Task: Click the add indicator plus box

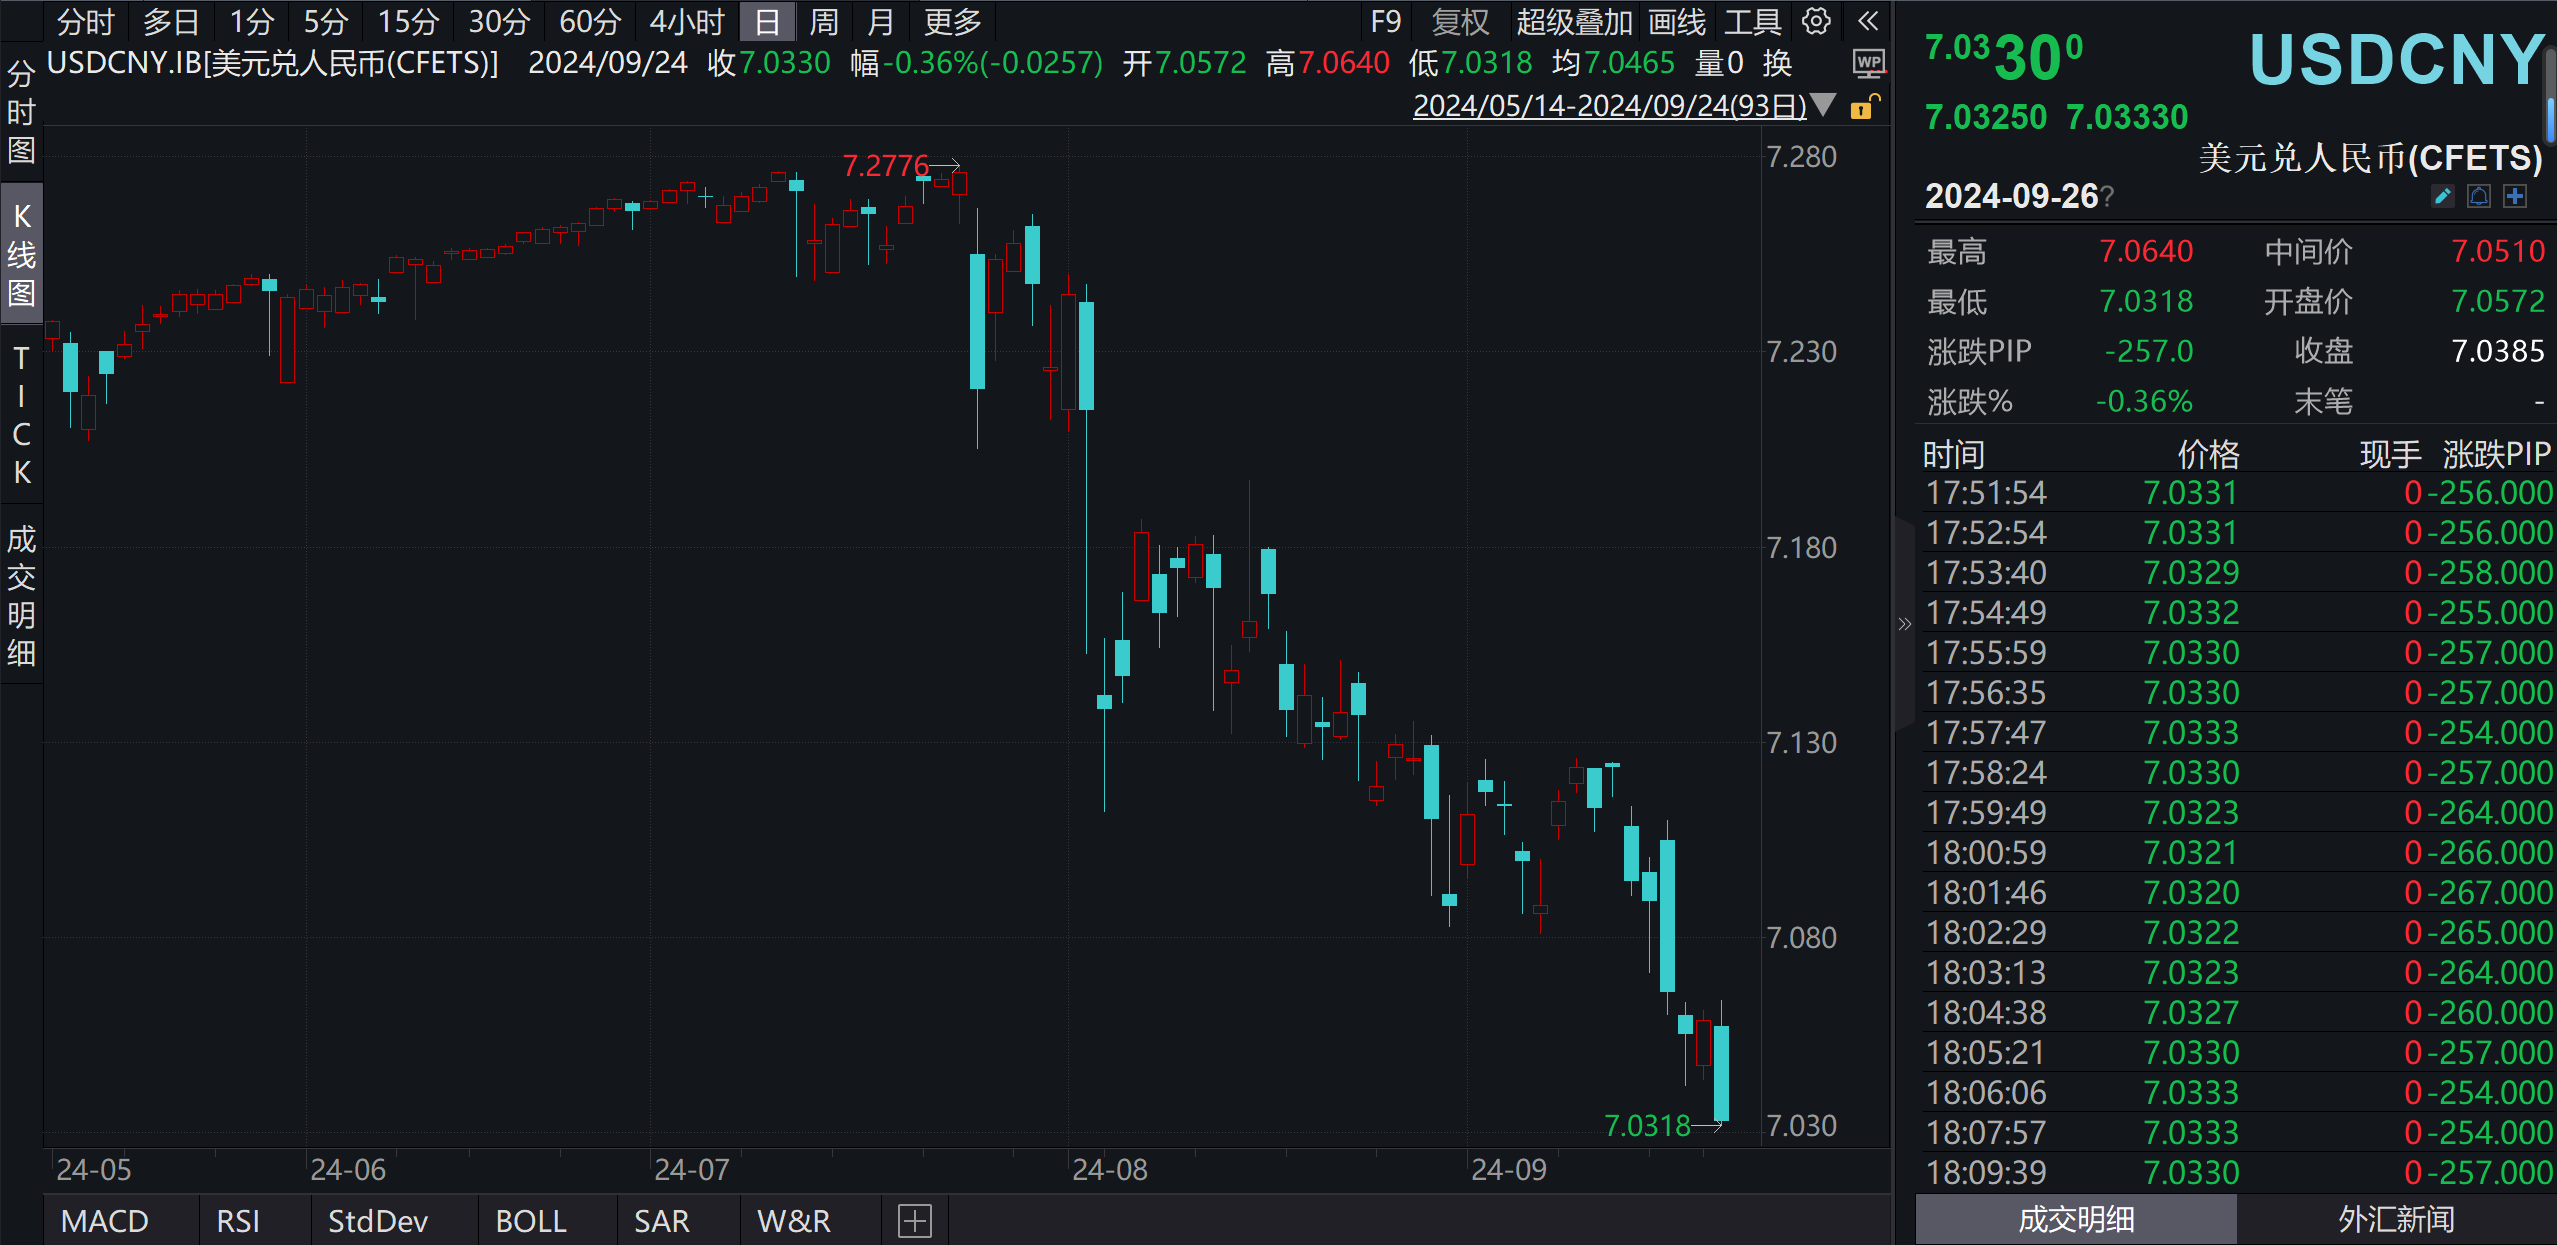Action: click(914, 1221)
